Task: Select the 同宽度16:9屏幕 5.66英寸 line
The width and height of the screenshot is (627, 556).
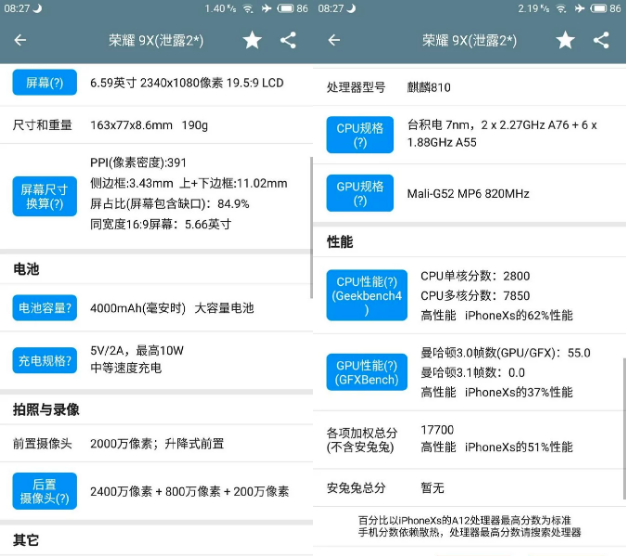Action: tap(160, 224)
